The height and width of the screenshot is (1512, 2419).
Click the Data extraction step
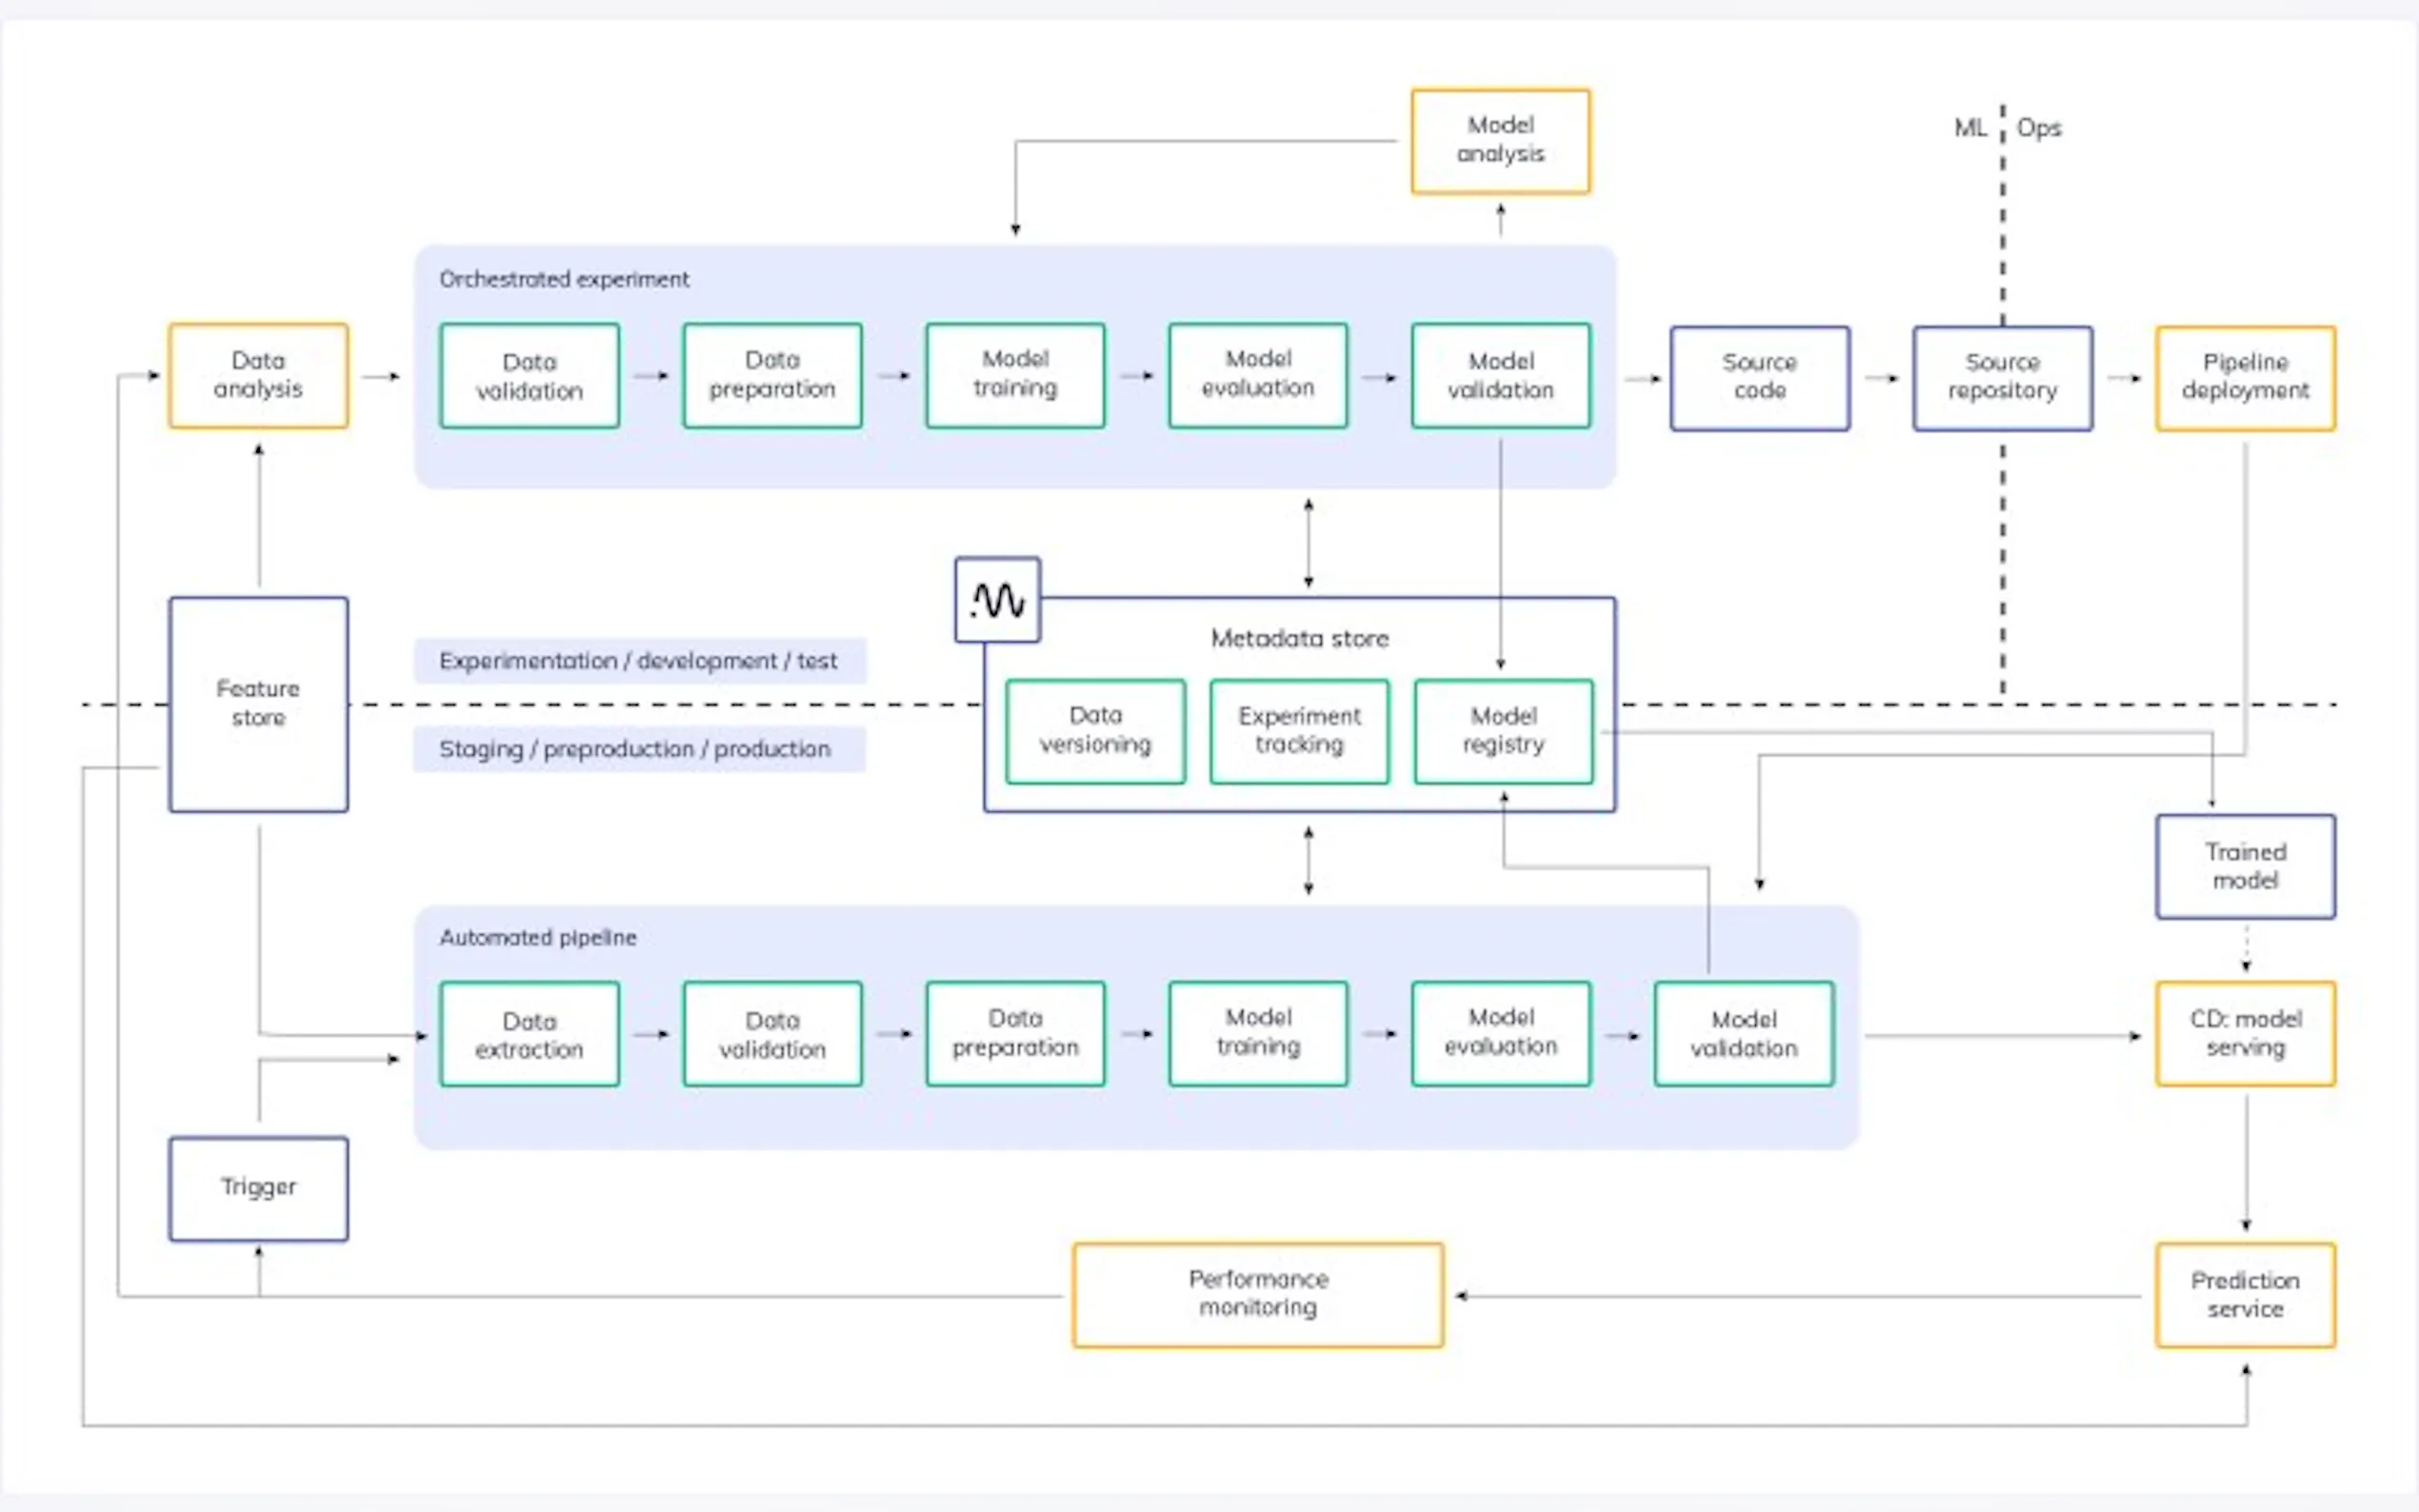(529, 1035)
